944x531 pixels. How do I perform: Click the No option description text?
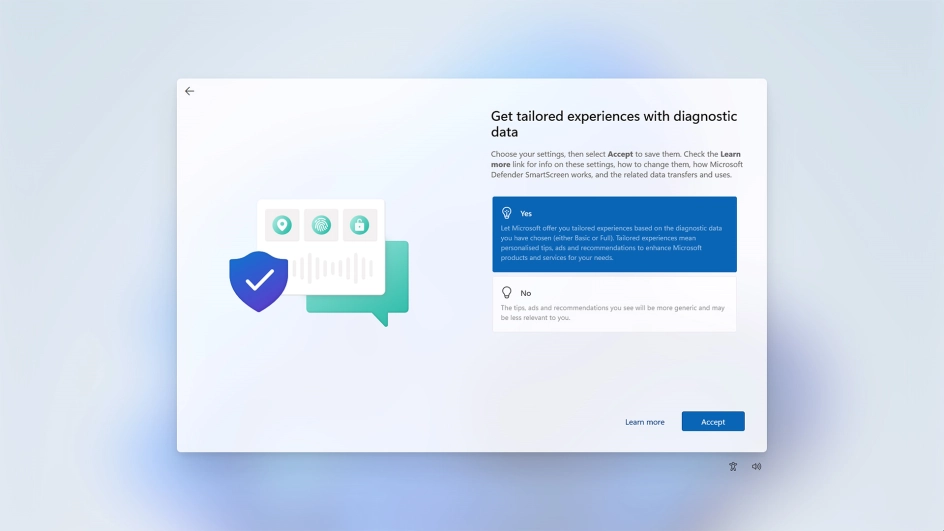611,313
